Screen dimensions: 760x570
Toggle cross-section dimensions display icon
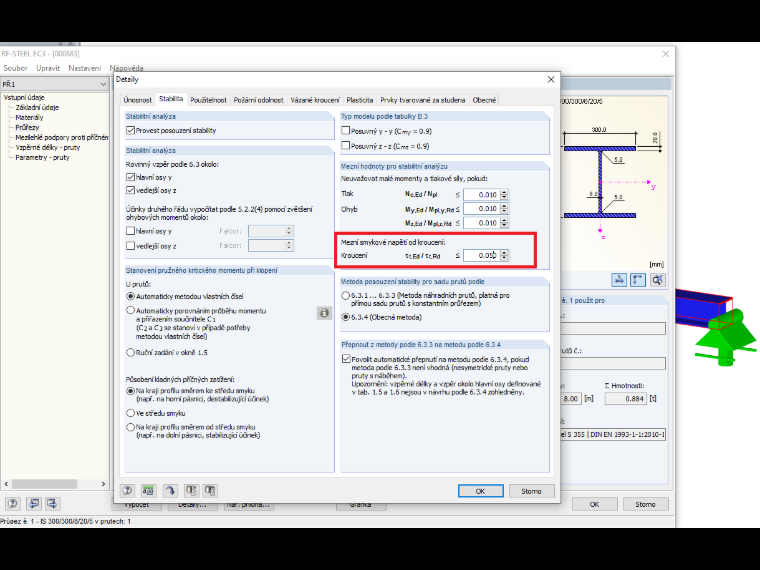[619, 280]
